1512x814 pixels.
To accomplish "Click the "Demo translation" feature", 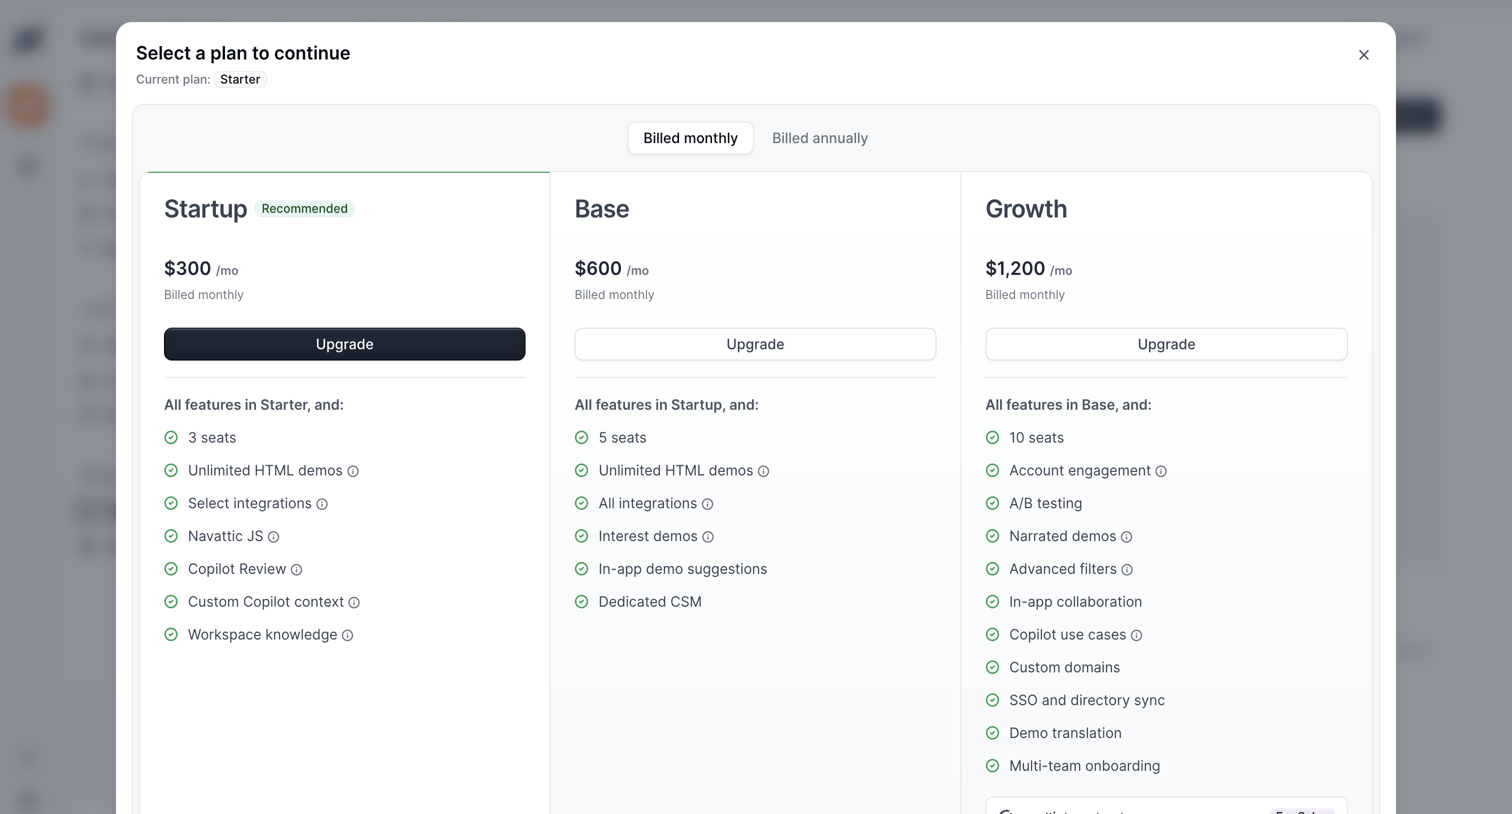I will tap(1065, 733).
